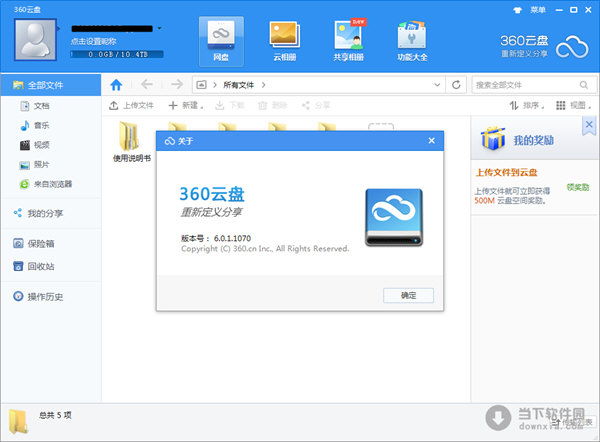This screenshot has width=600, height=442.
Task: Open the path history dropdown arrow
Action: 437,85
